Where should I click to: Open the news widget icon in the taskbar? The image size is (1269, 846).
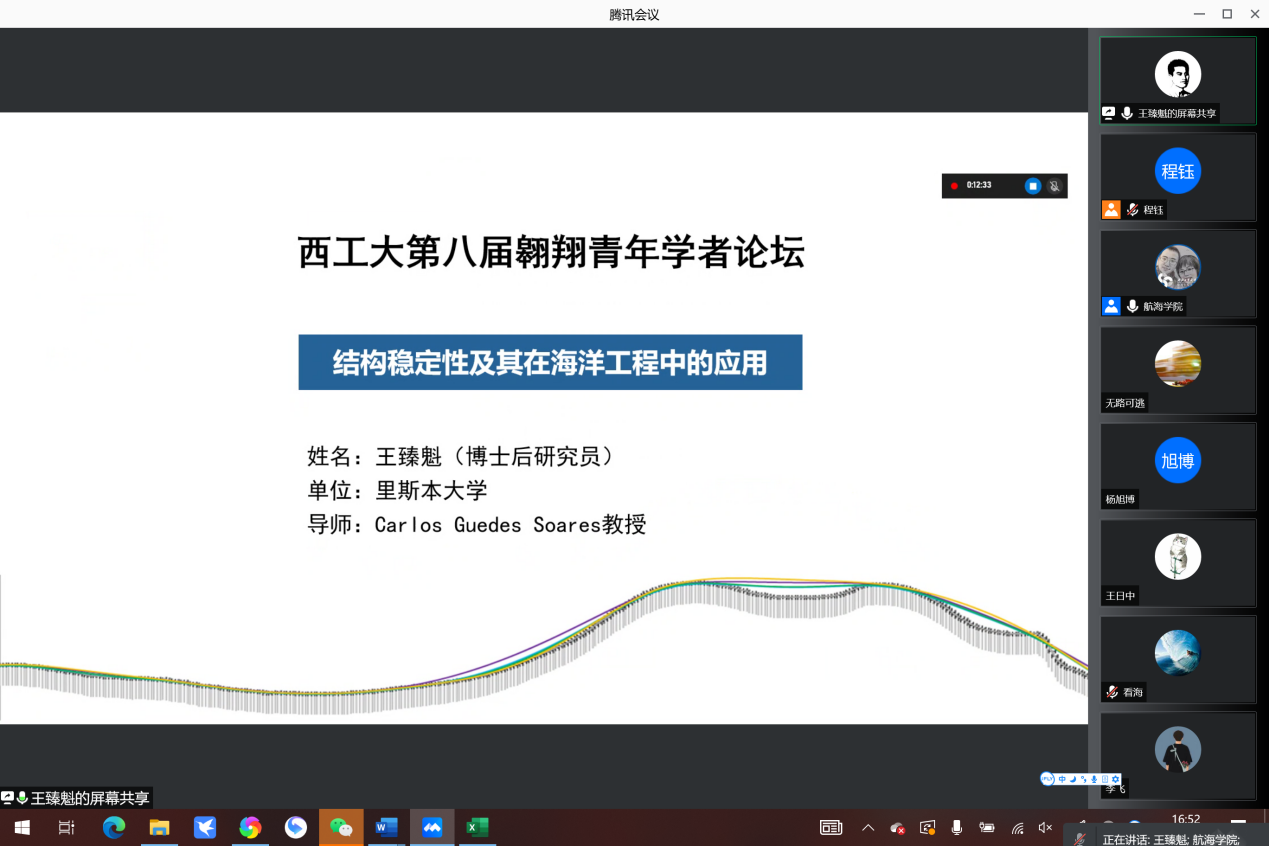click(x=831, y=828)
